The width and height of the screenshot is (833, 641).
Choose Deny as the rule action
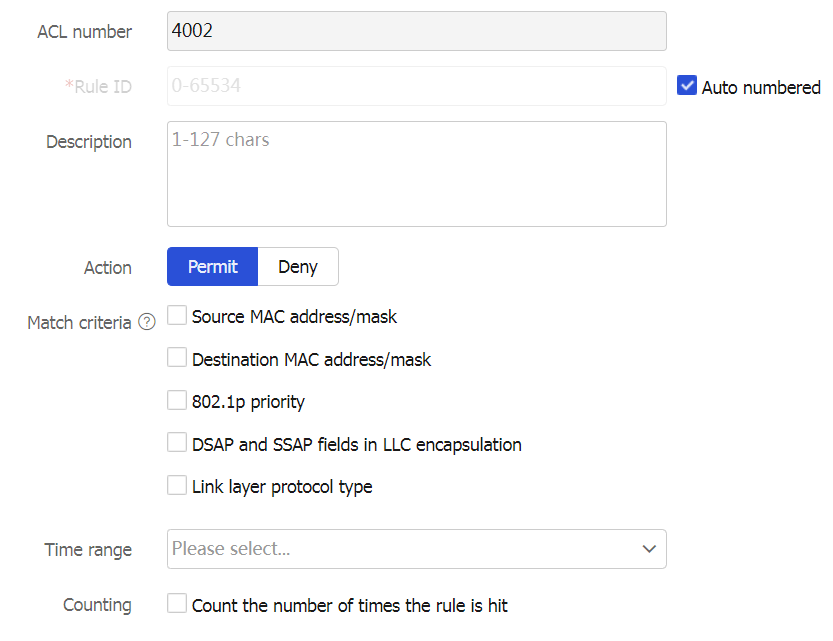(298, 267)
